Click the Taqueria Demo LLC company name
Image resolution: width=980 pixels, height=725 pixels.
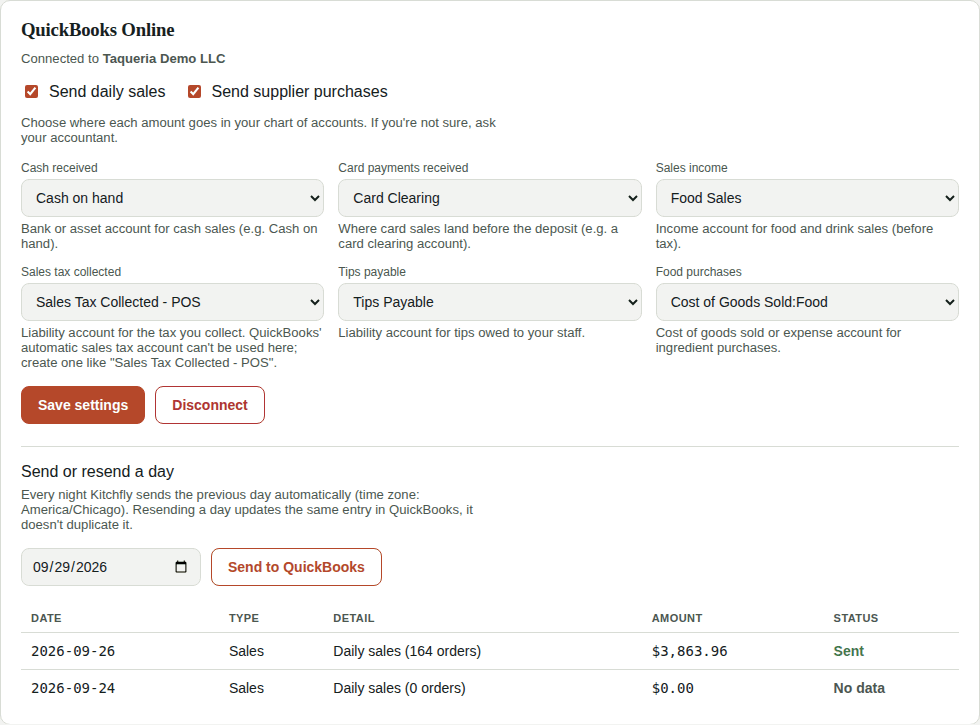(164, 59)
